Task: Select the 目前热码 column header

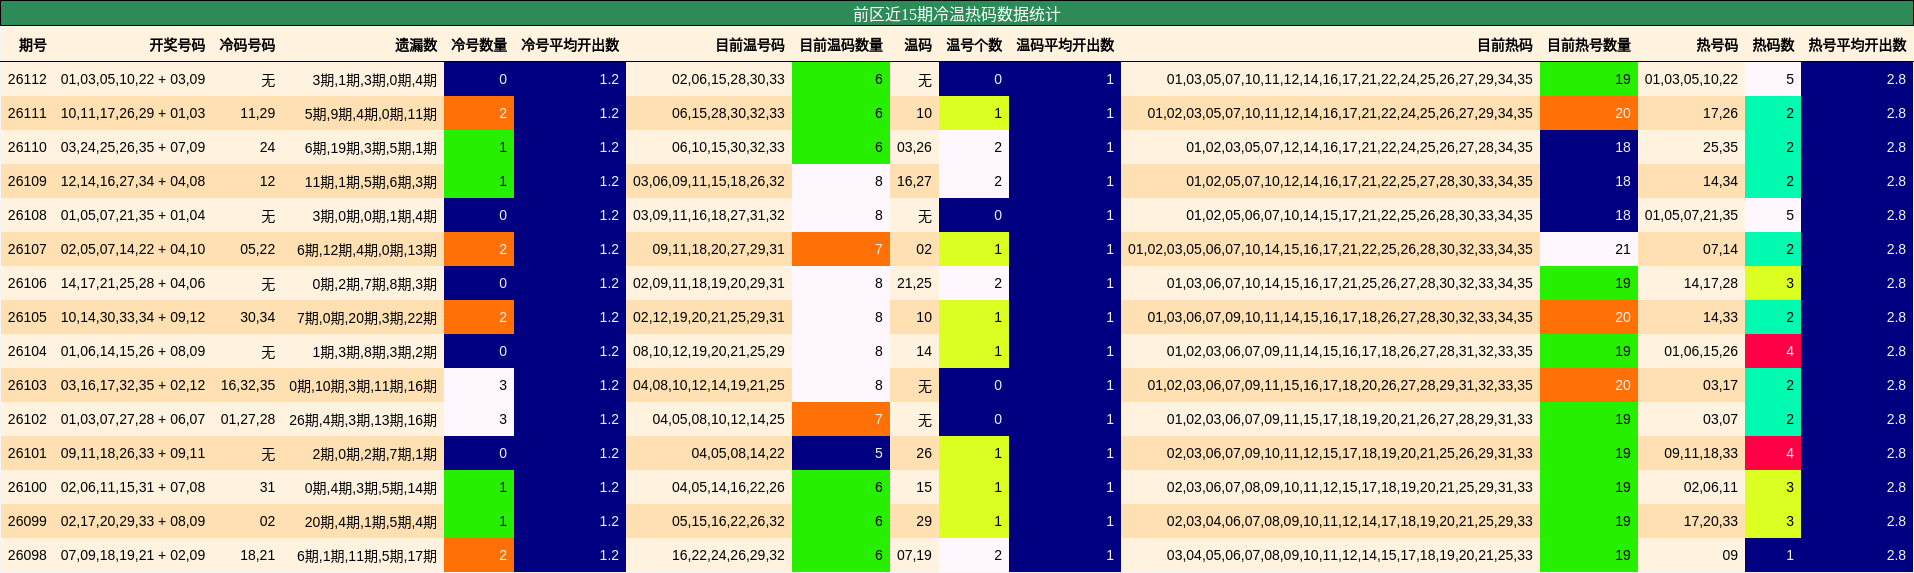Action: point(1505,45)
